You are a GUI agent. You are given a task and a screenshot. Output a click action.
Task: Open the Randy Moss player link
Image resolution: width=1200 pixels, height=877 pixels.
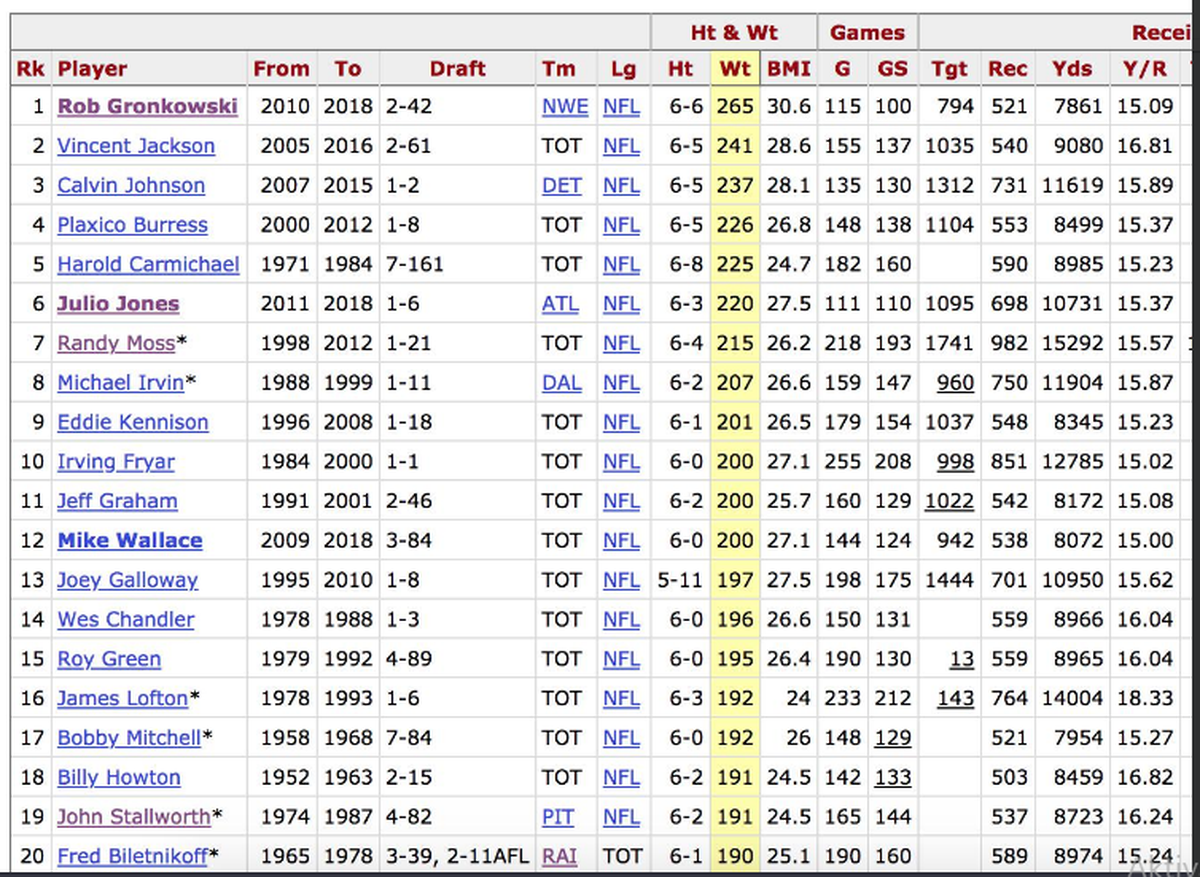coord(116,343)
